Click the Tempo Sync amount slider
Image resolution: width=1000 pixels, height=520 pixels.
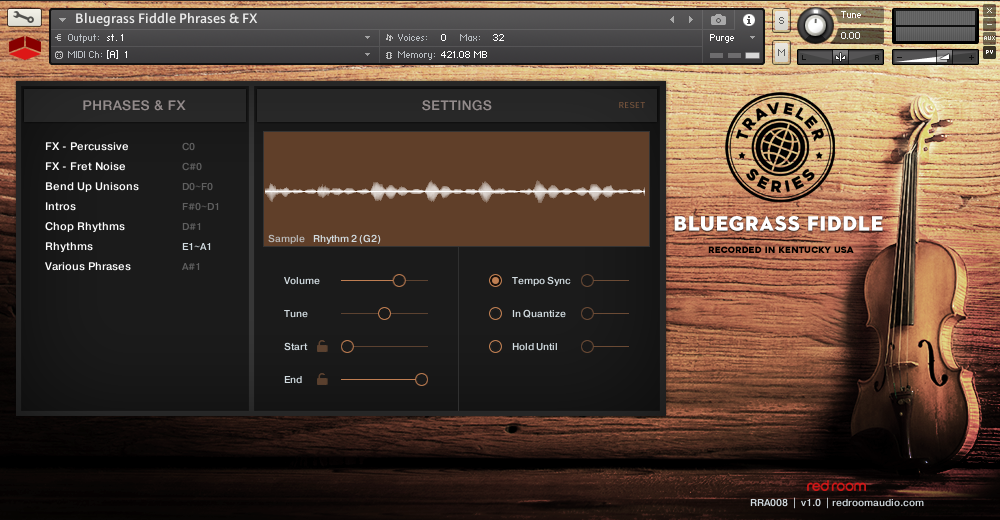click(x=605, y=281)
